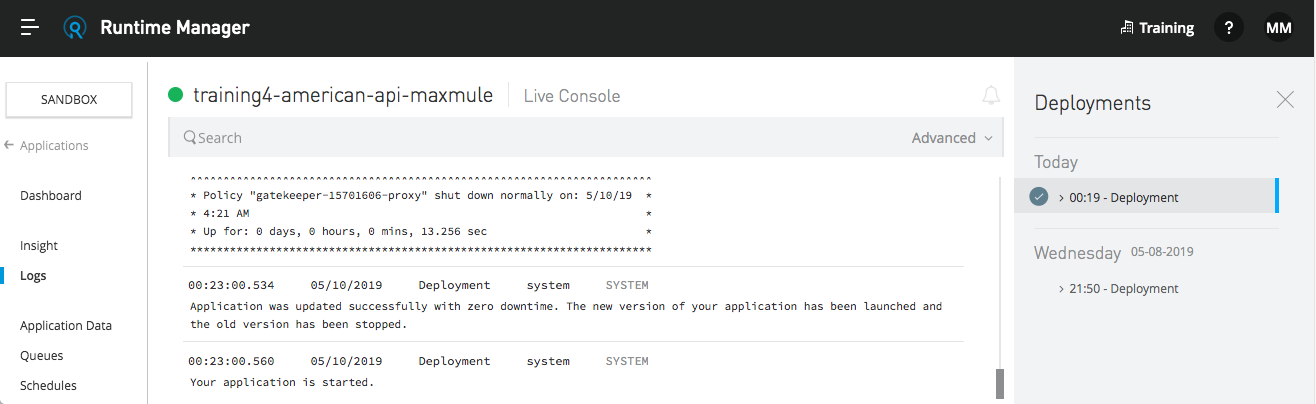Click into the log Search field
The width and height of the screenshot is (1316, 404).
click(540, 138)
